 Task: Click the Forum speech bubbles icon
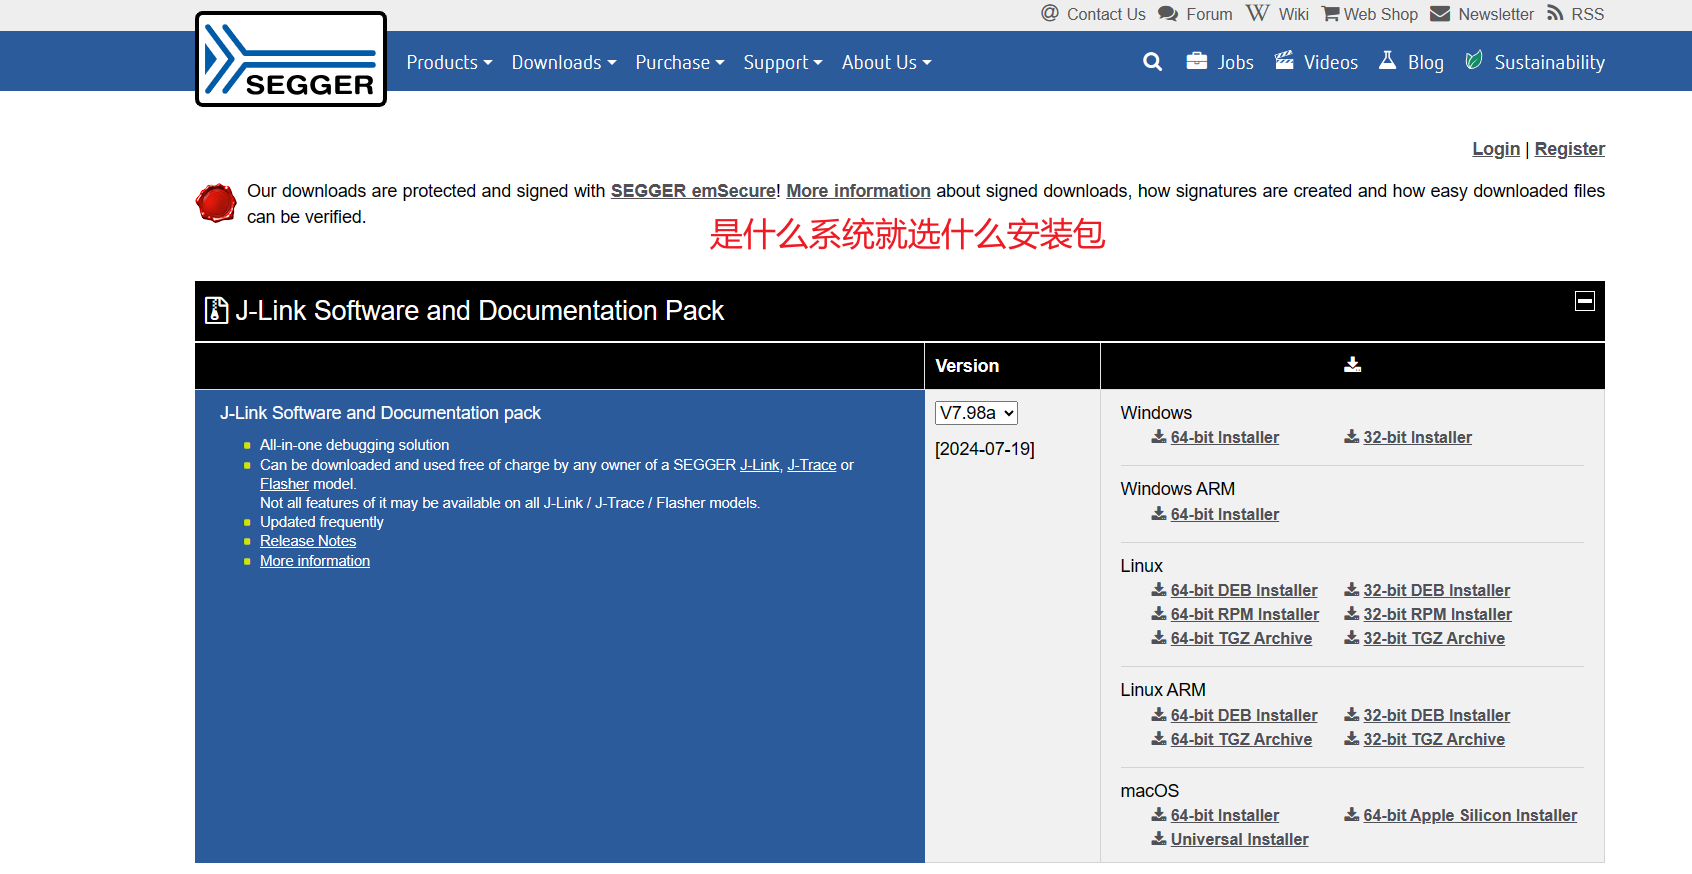pos(1168,14)
